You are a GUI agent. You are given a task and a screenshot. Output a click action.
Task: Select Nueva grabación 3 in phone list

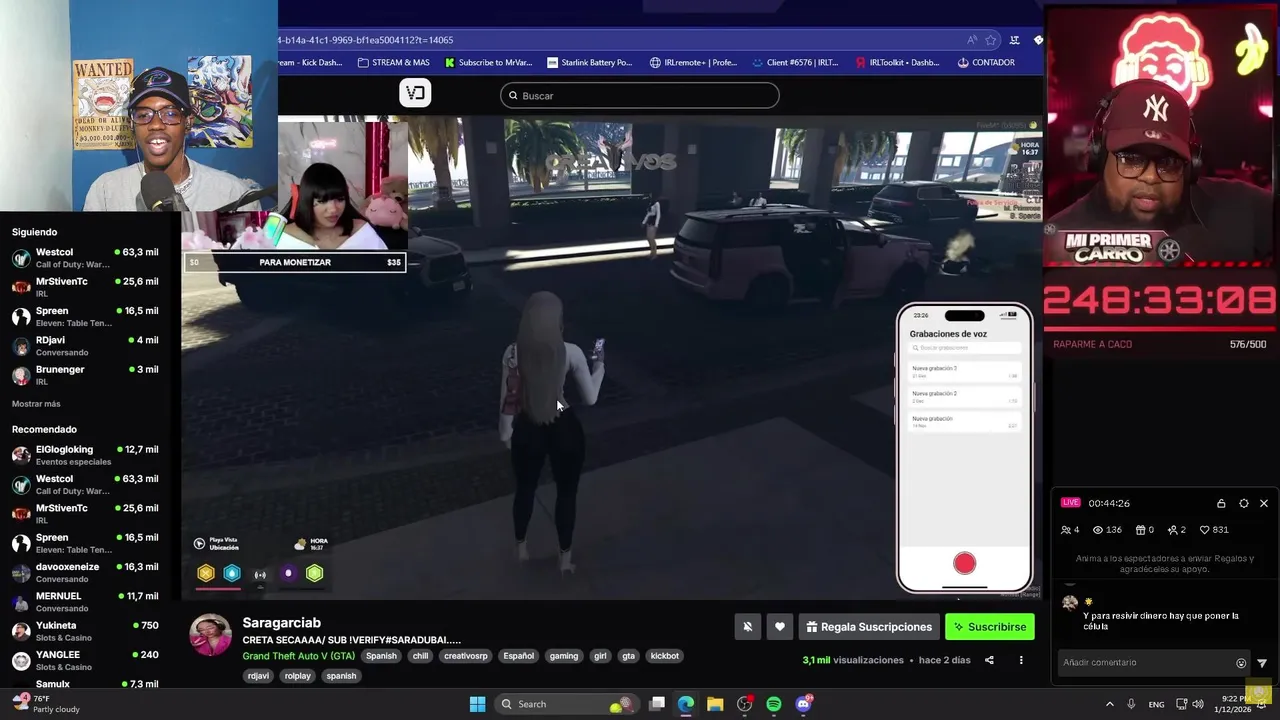pos(964,372)
